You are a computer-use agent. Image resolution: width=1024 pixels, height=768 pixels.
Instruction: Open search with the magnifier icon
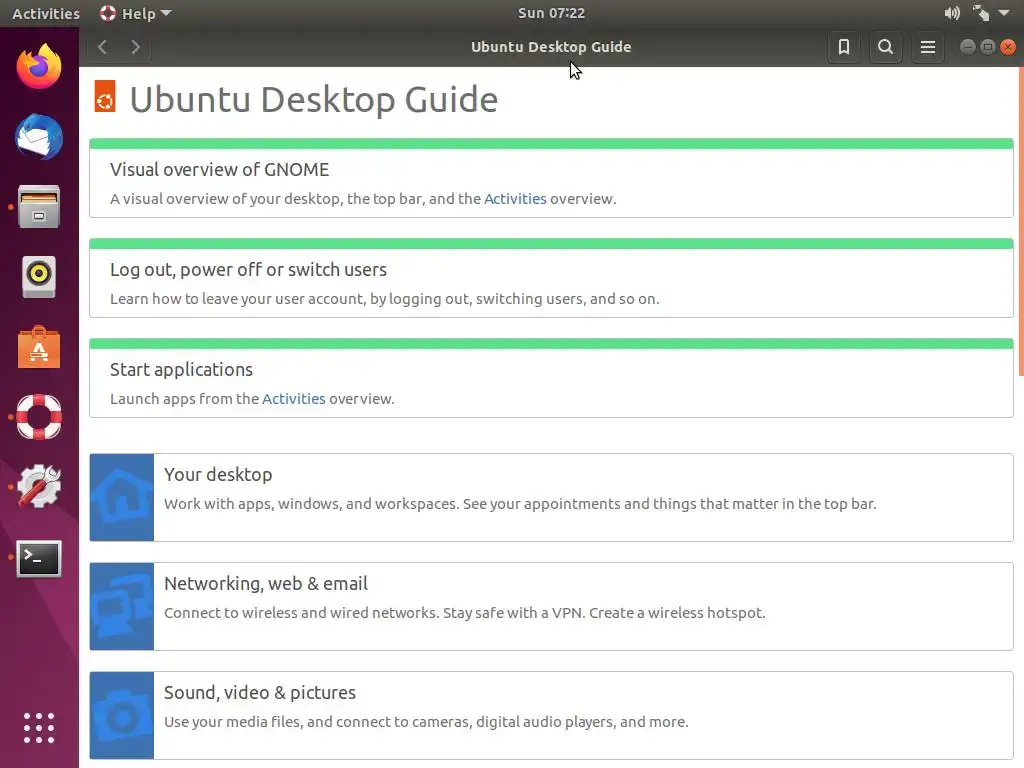pyautogui.click(x=886, y=47)
